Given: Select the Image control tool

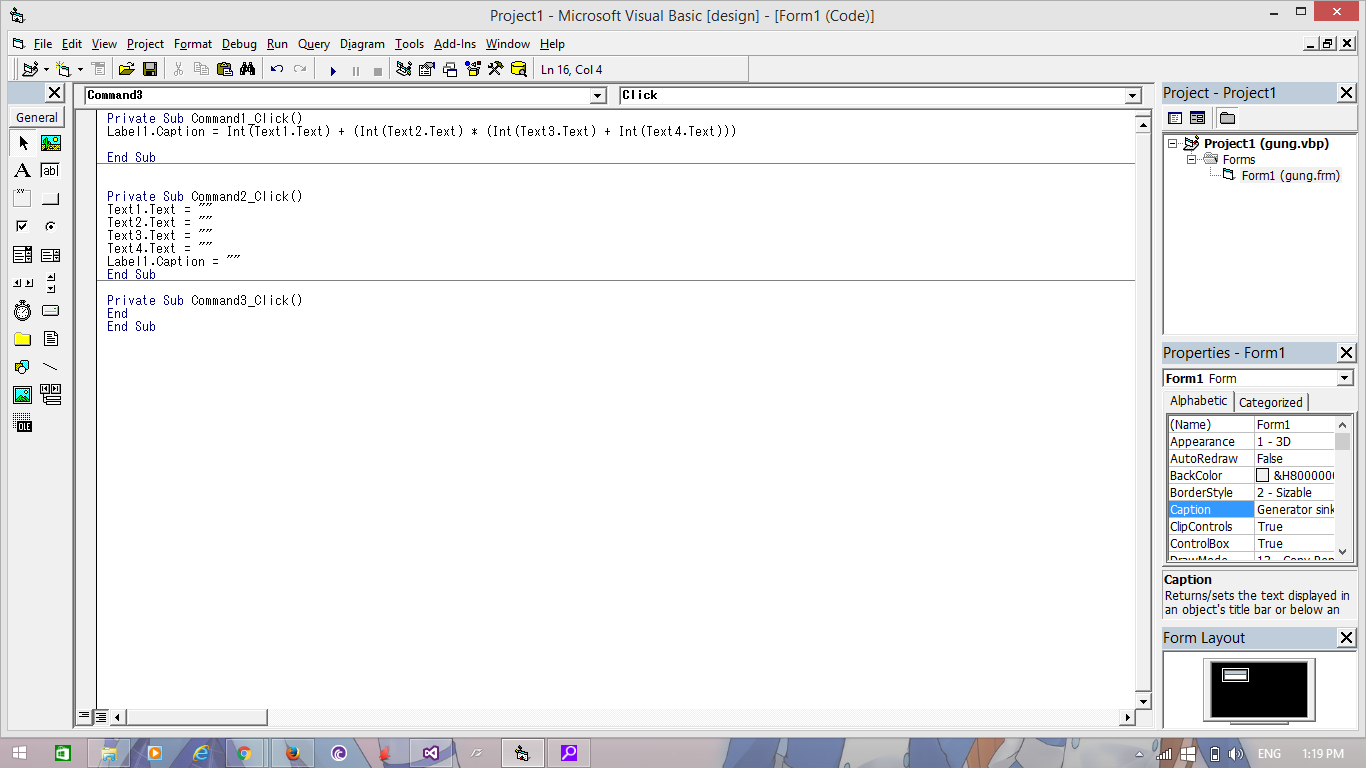Looking at the screenshot, I should pyautogui.click(x=23, y=395).
